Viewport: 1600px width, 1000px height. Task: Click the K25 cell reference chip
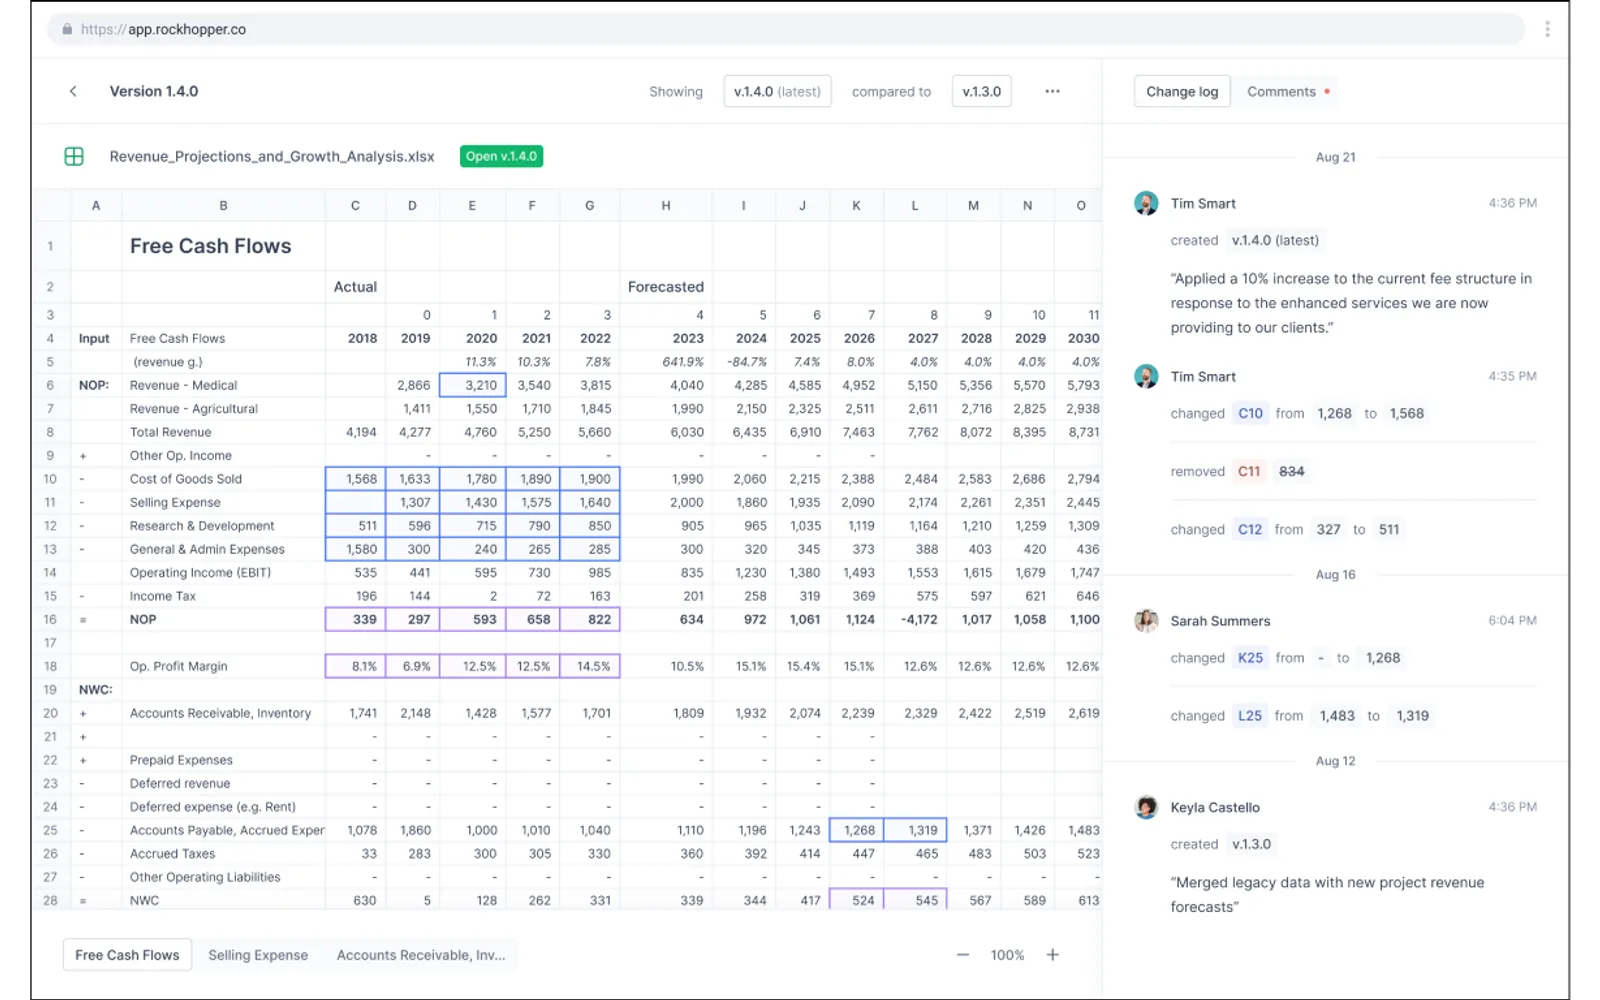pos(1250,658)
